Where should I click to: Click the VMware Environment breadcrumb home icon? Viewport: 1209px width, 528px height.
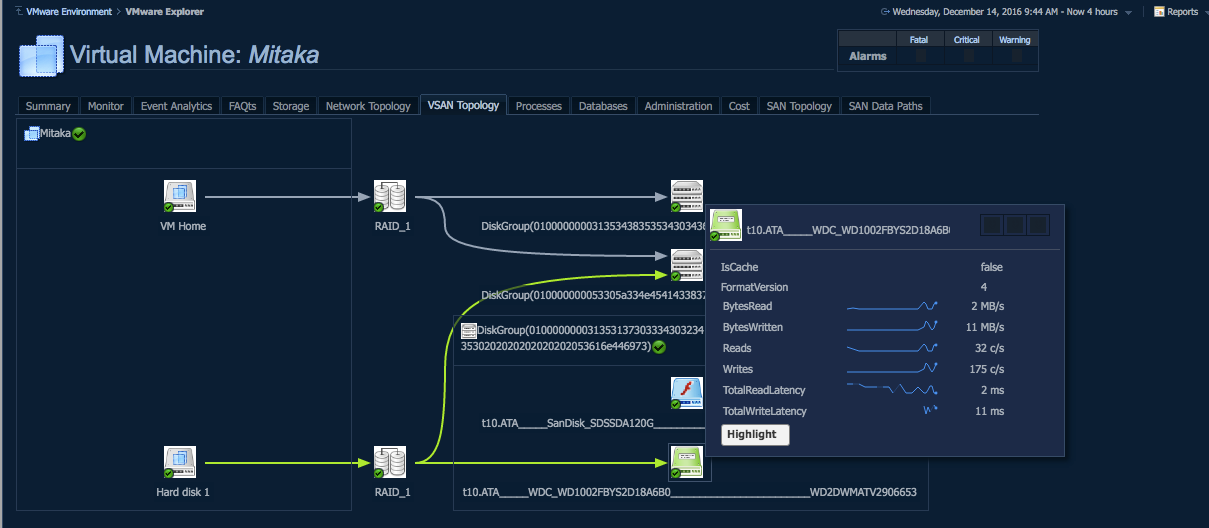point(19,11)
